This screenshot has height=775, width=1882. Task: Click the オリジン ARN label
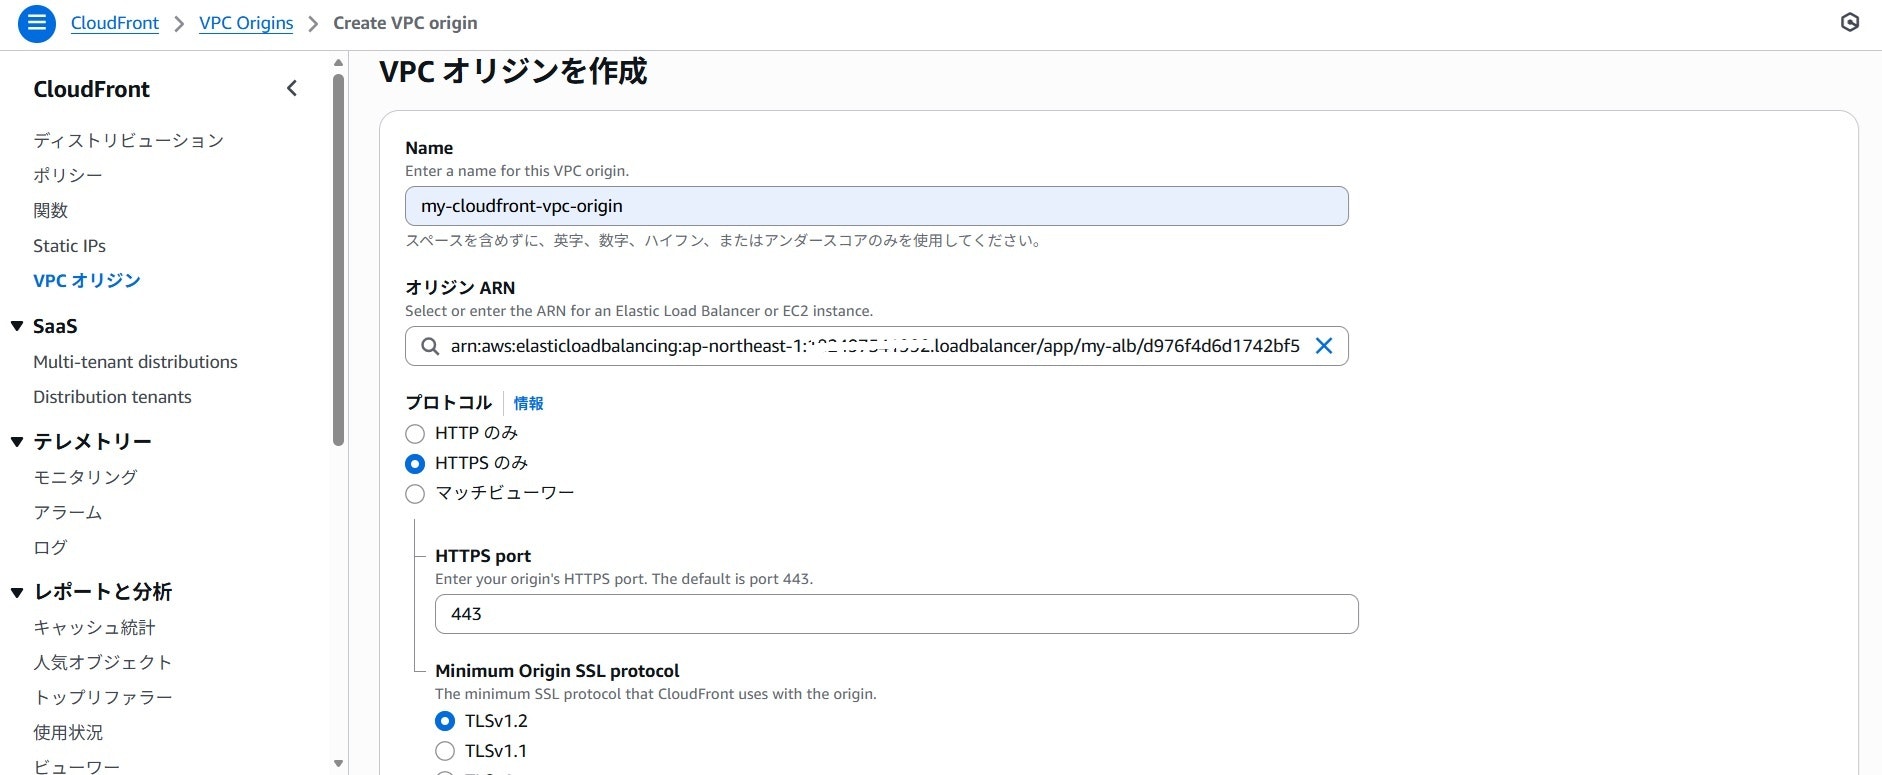[460, 287]
